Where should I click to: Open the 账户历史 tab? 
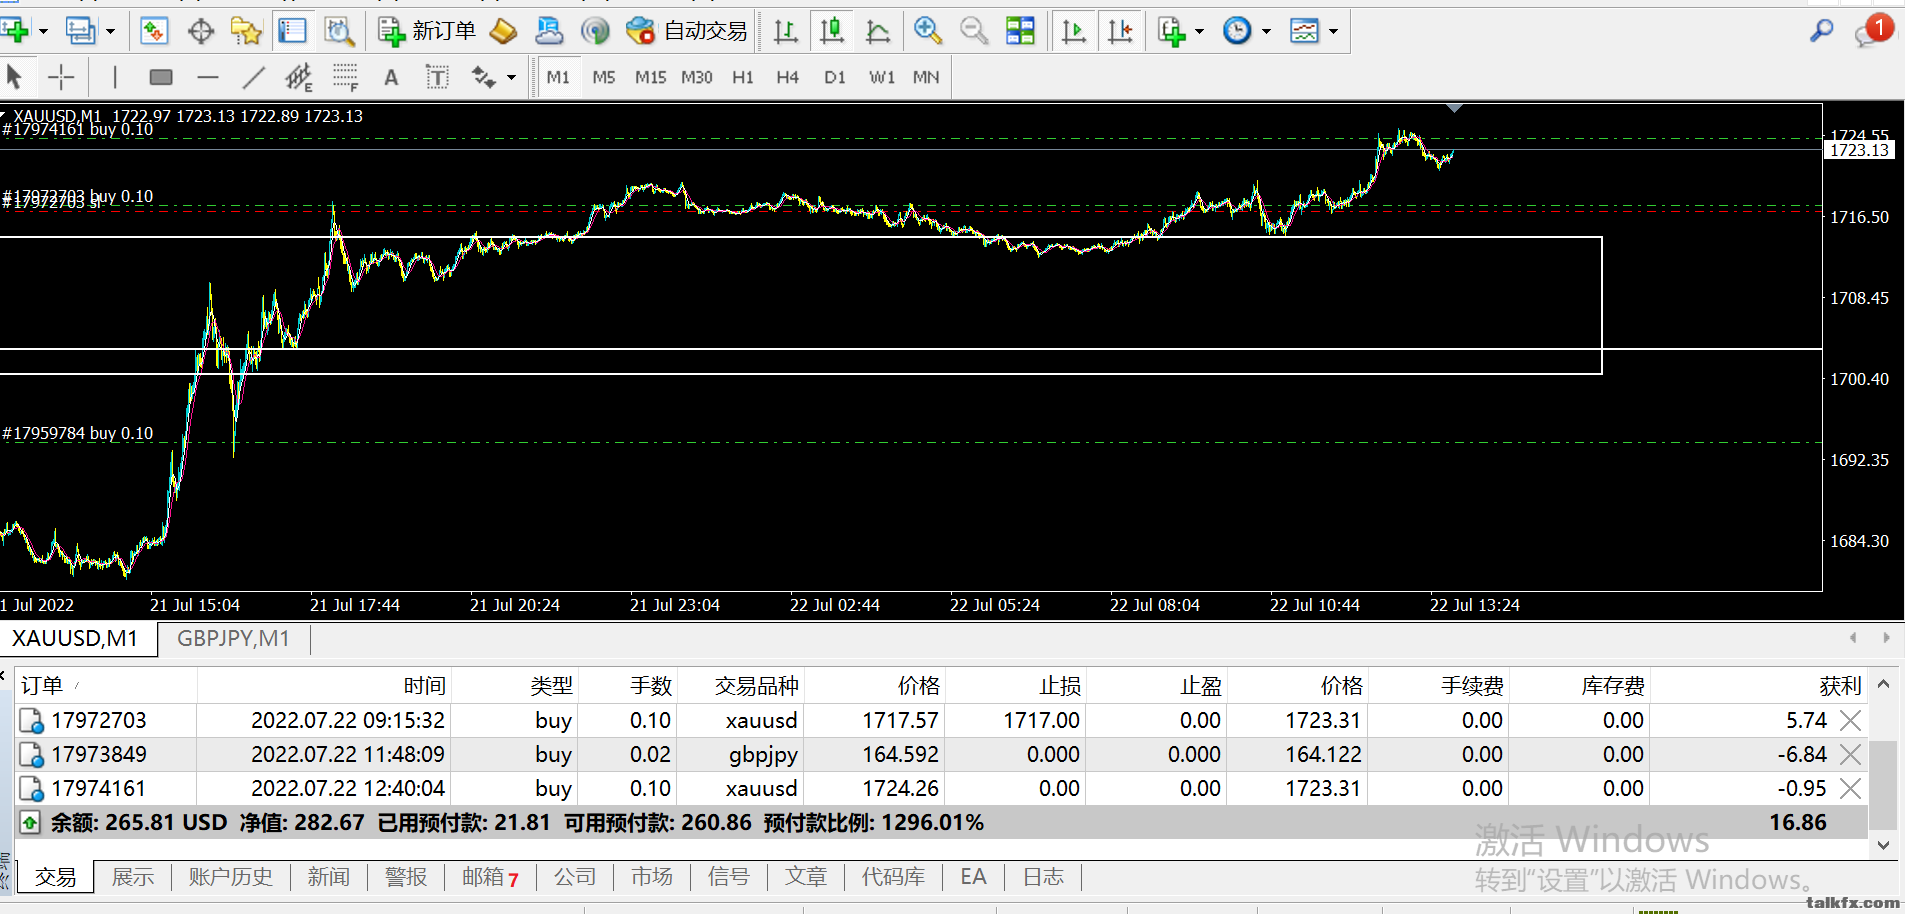click(x=230, y=877)
